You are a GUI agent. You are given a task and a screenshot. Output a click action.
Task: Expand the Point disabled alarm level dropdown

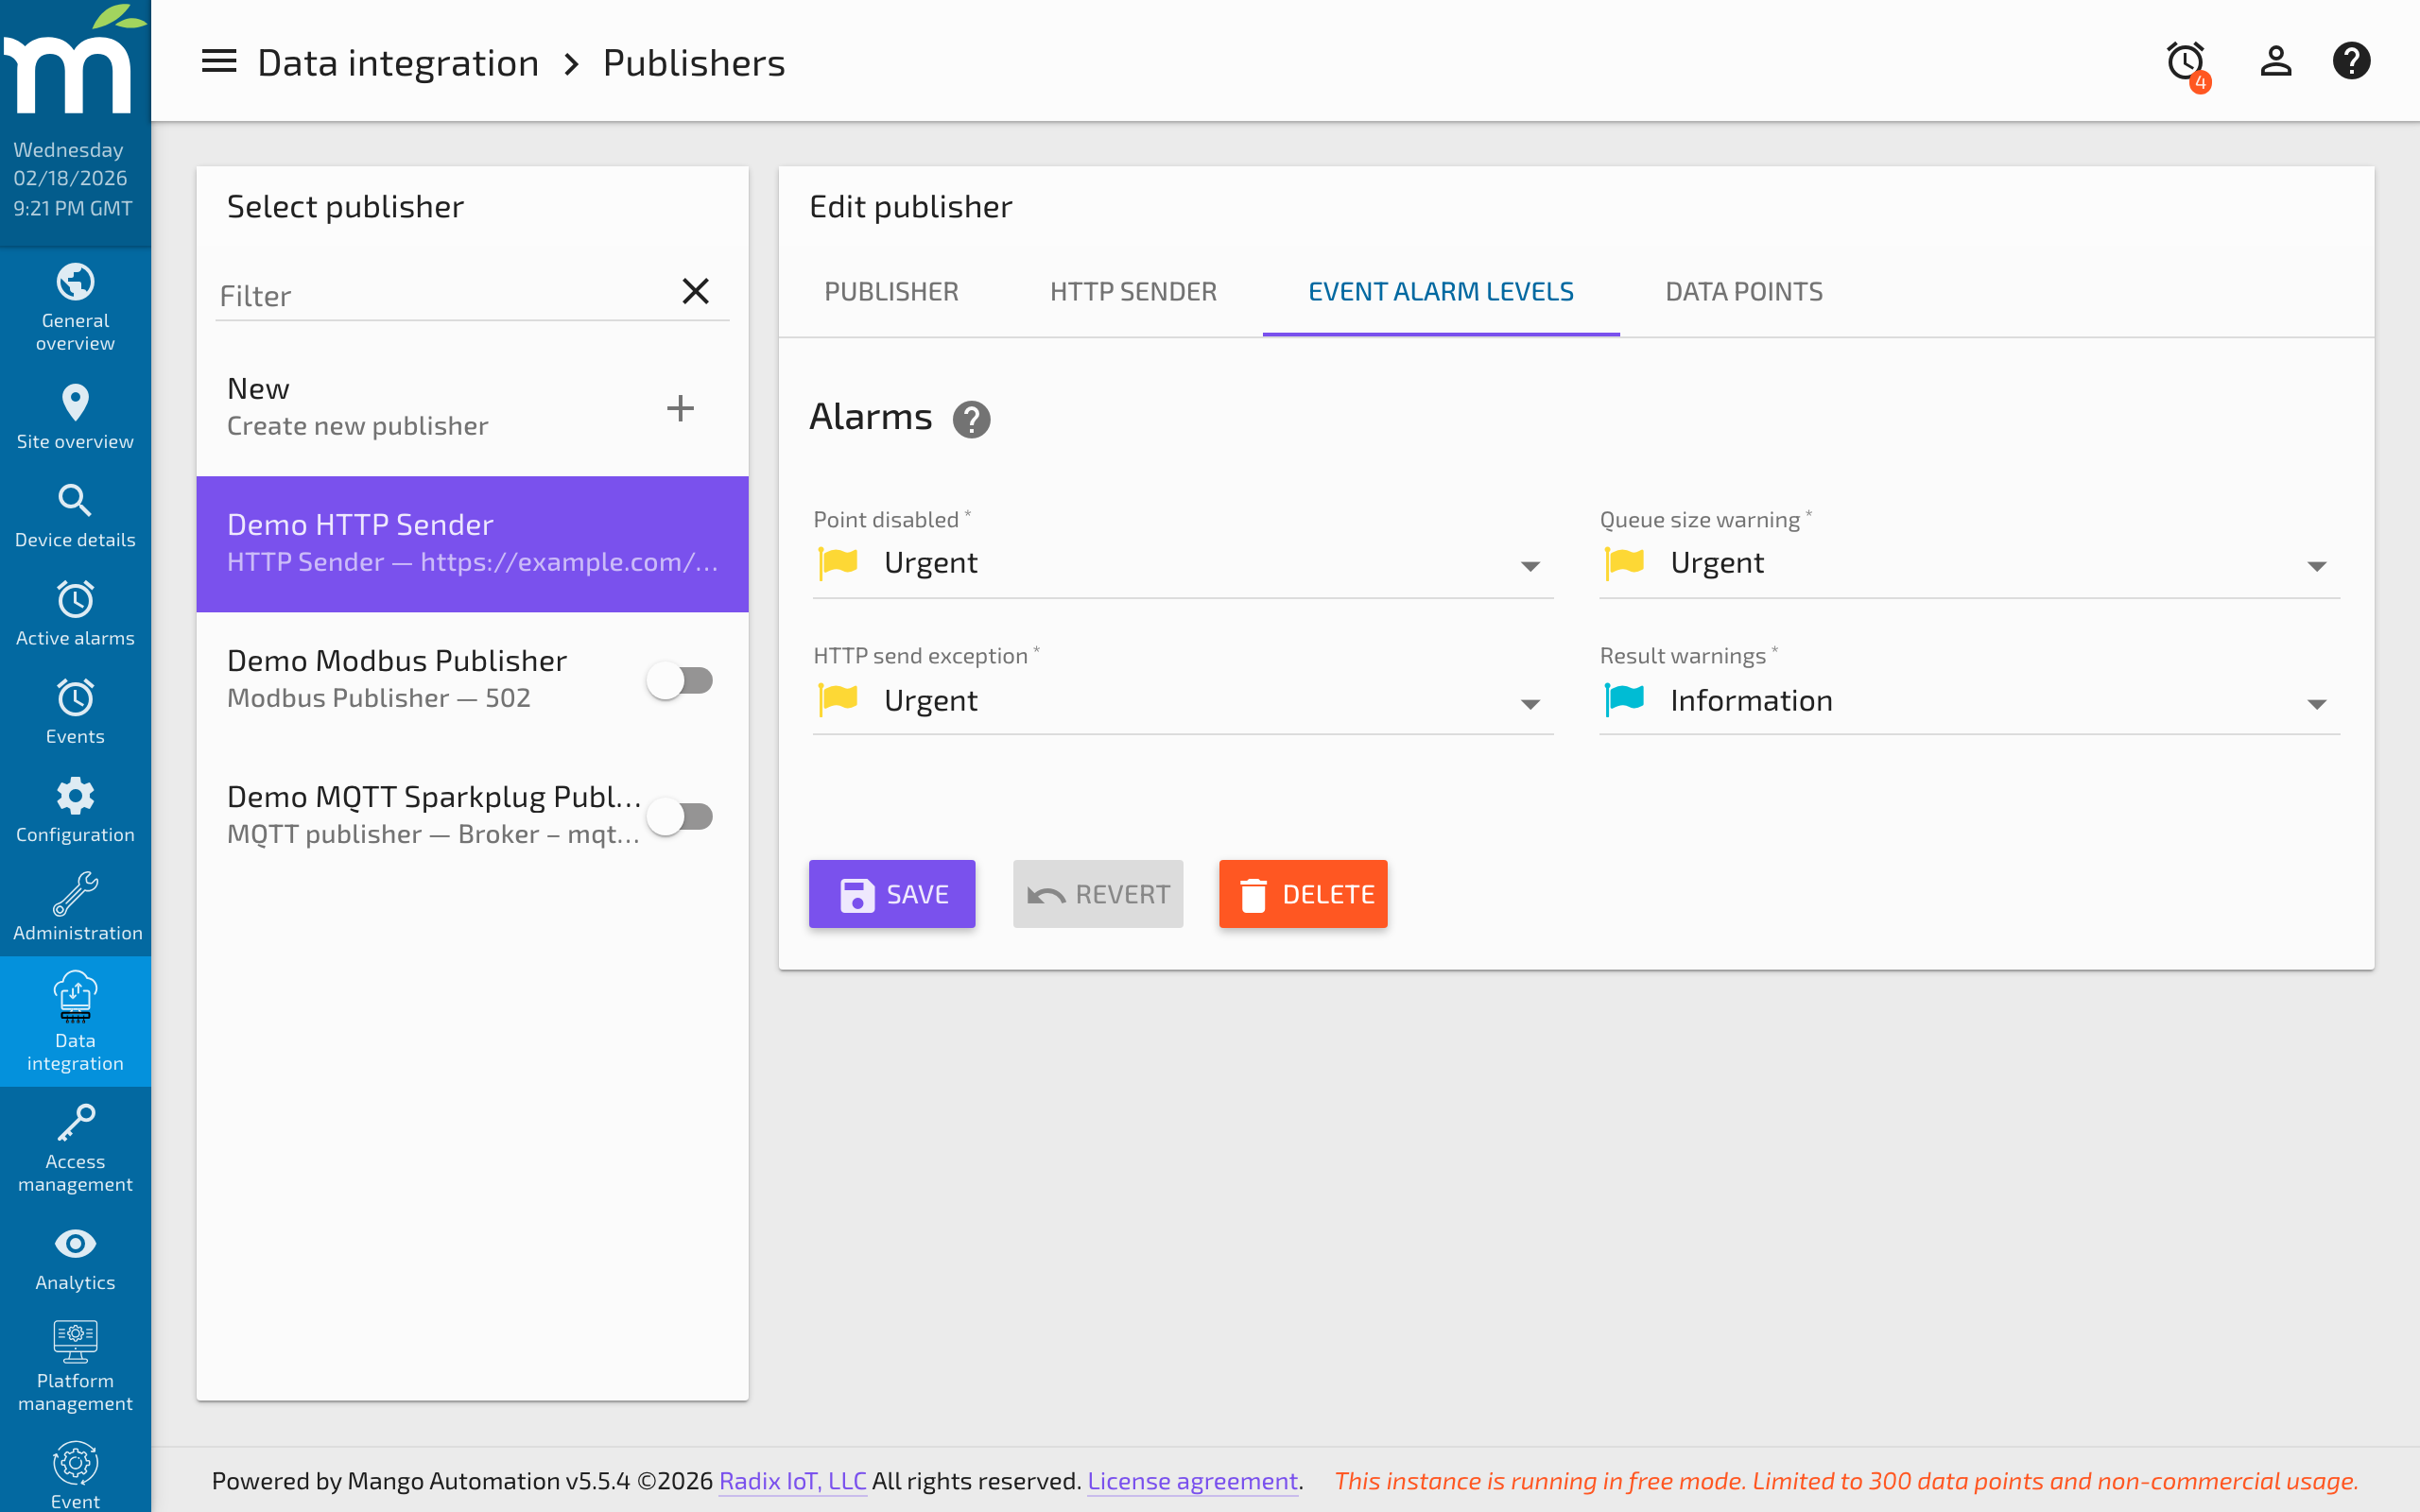click(1182, 564)
